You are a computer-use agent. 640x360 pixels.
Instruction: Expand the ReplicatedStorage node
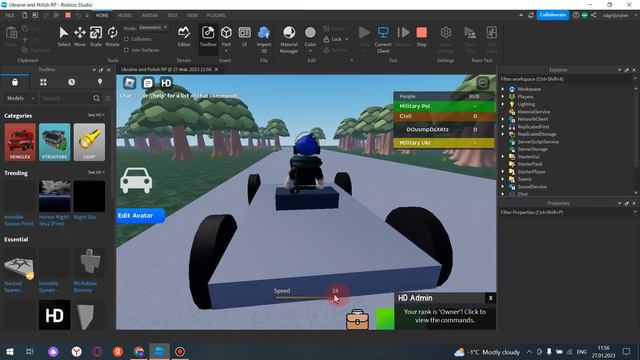[x=503, y=134]
